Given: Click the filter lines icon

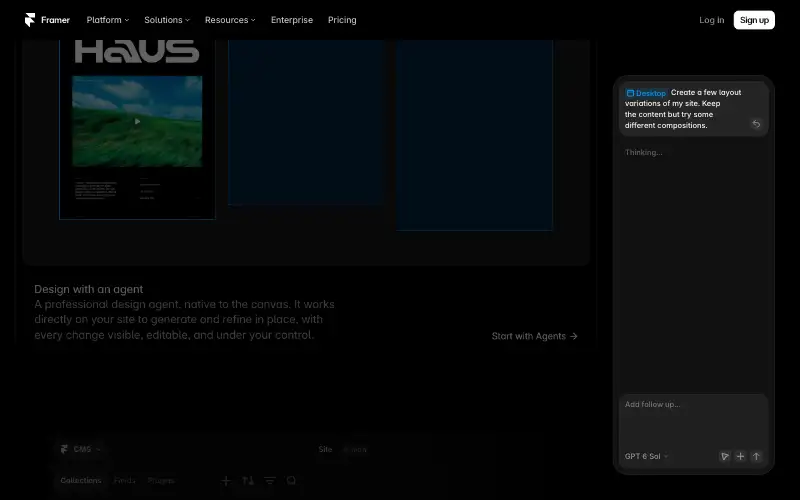Looking at the screenshot, I should [x=270, y=481].
